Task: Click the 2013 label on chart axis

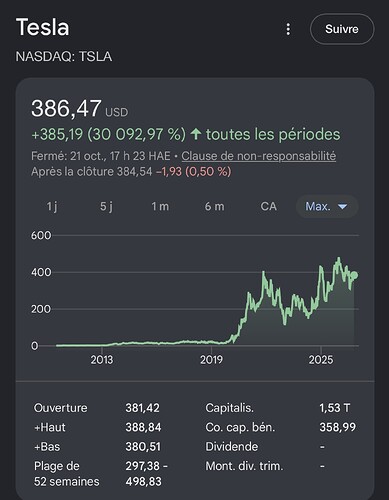Action: coord(102,360)
